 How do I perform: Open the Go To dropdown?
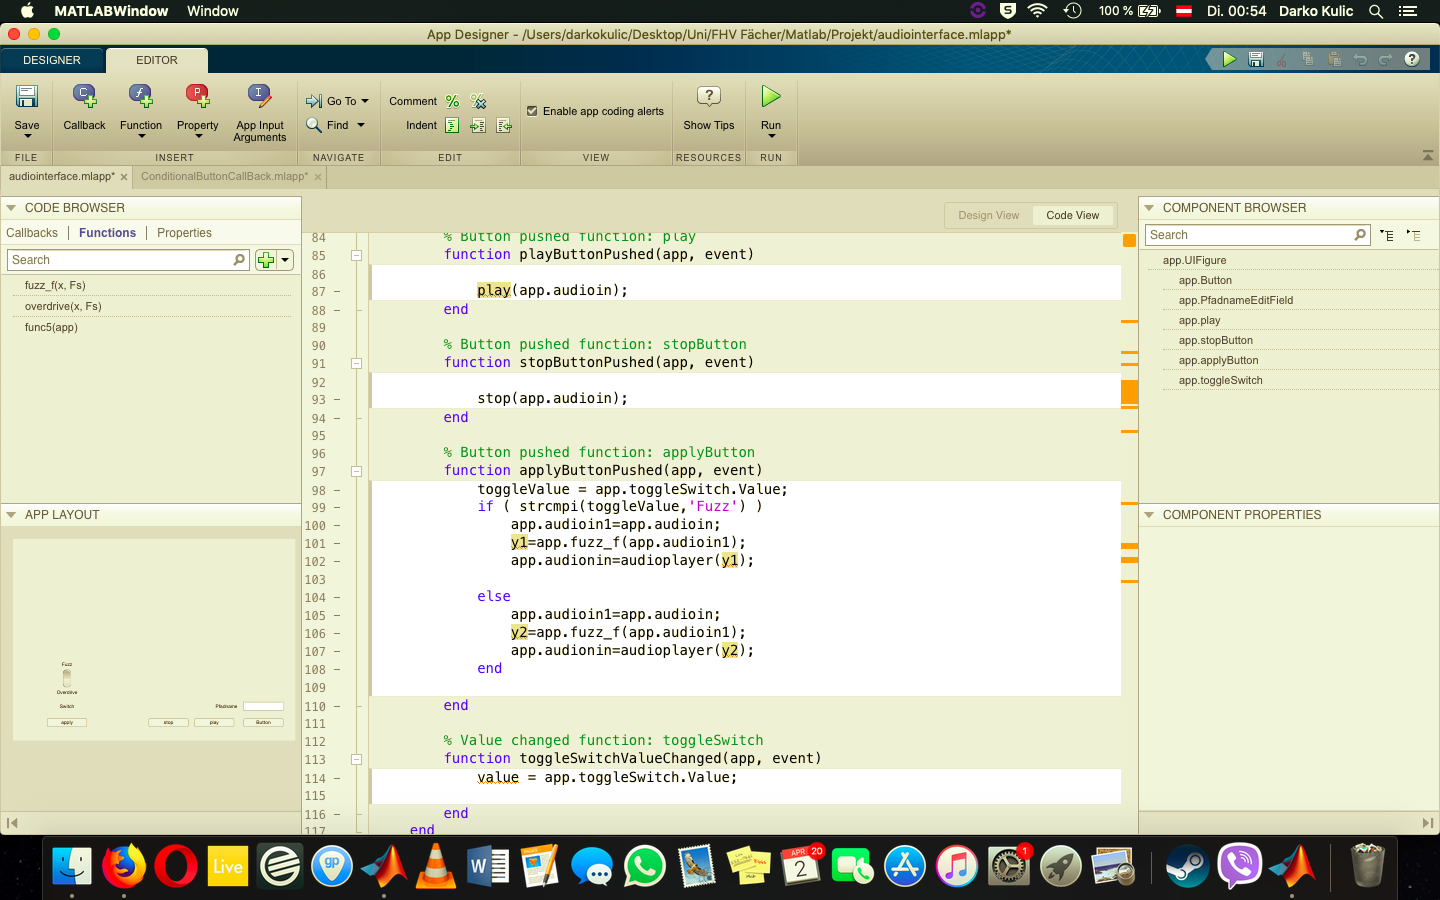click(x=339, y=101)
